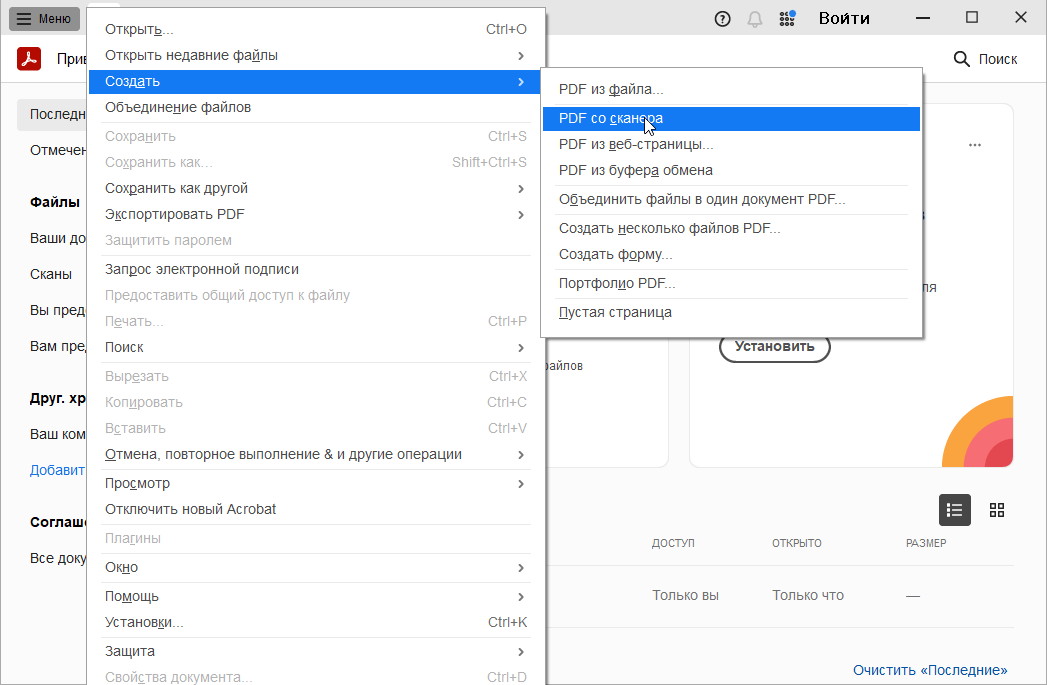Choose Объединение файлов menu entry
Viewport: 1047px width, 685px height.
point(316,107)
